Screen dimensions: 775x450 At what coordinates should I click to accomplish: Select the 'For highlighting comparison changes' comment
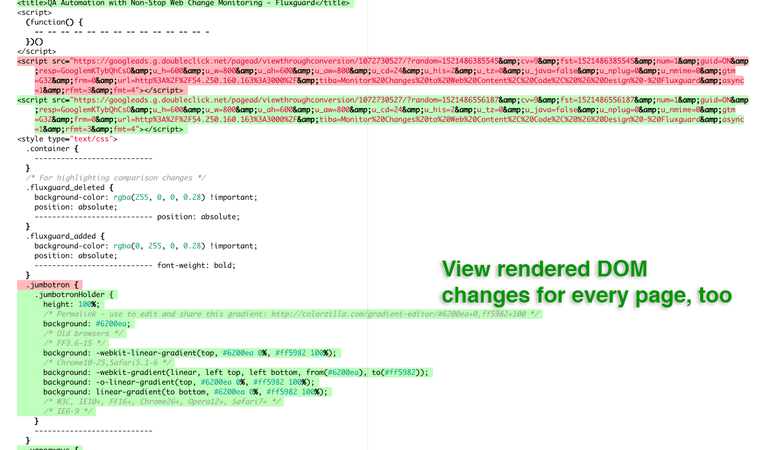click(116, 178)
